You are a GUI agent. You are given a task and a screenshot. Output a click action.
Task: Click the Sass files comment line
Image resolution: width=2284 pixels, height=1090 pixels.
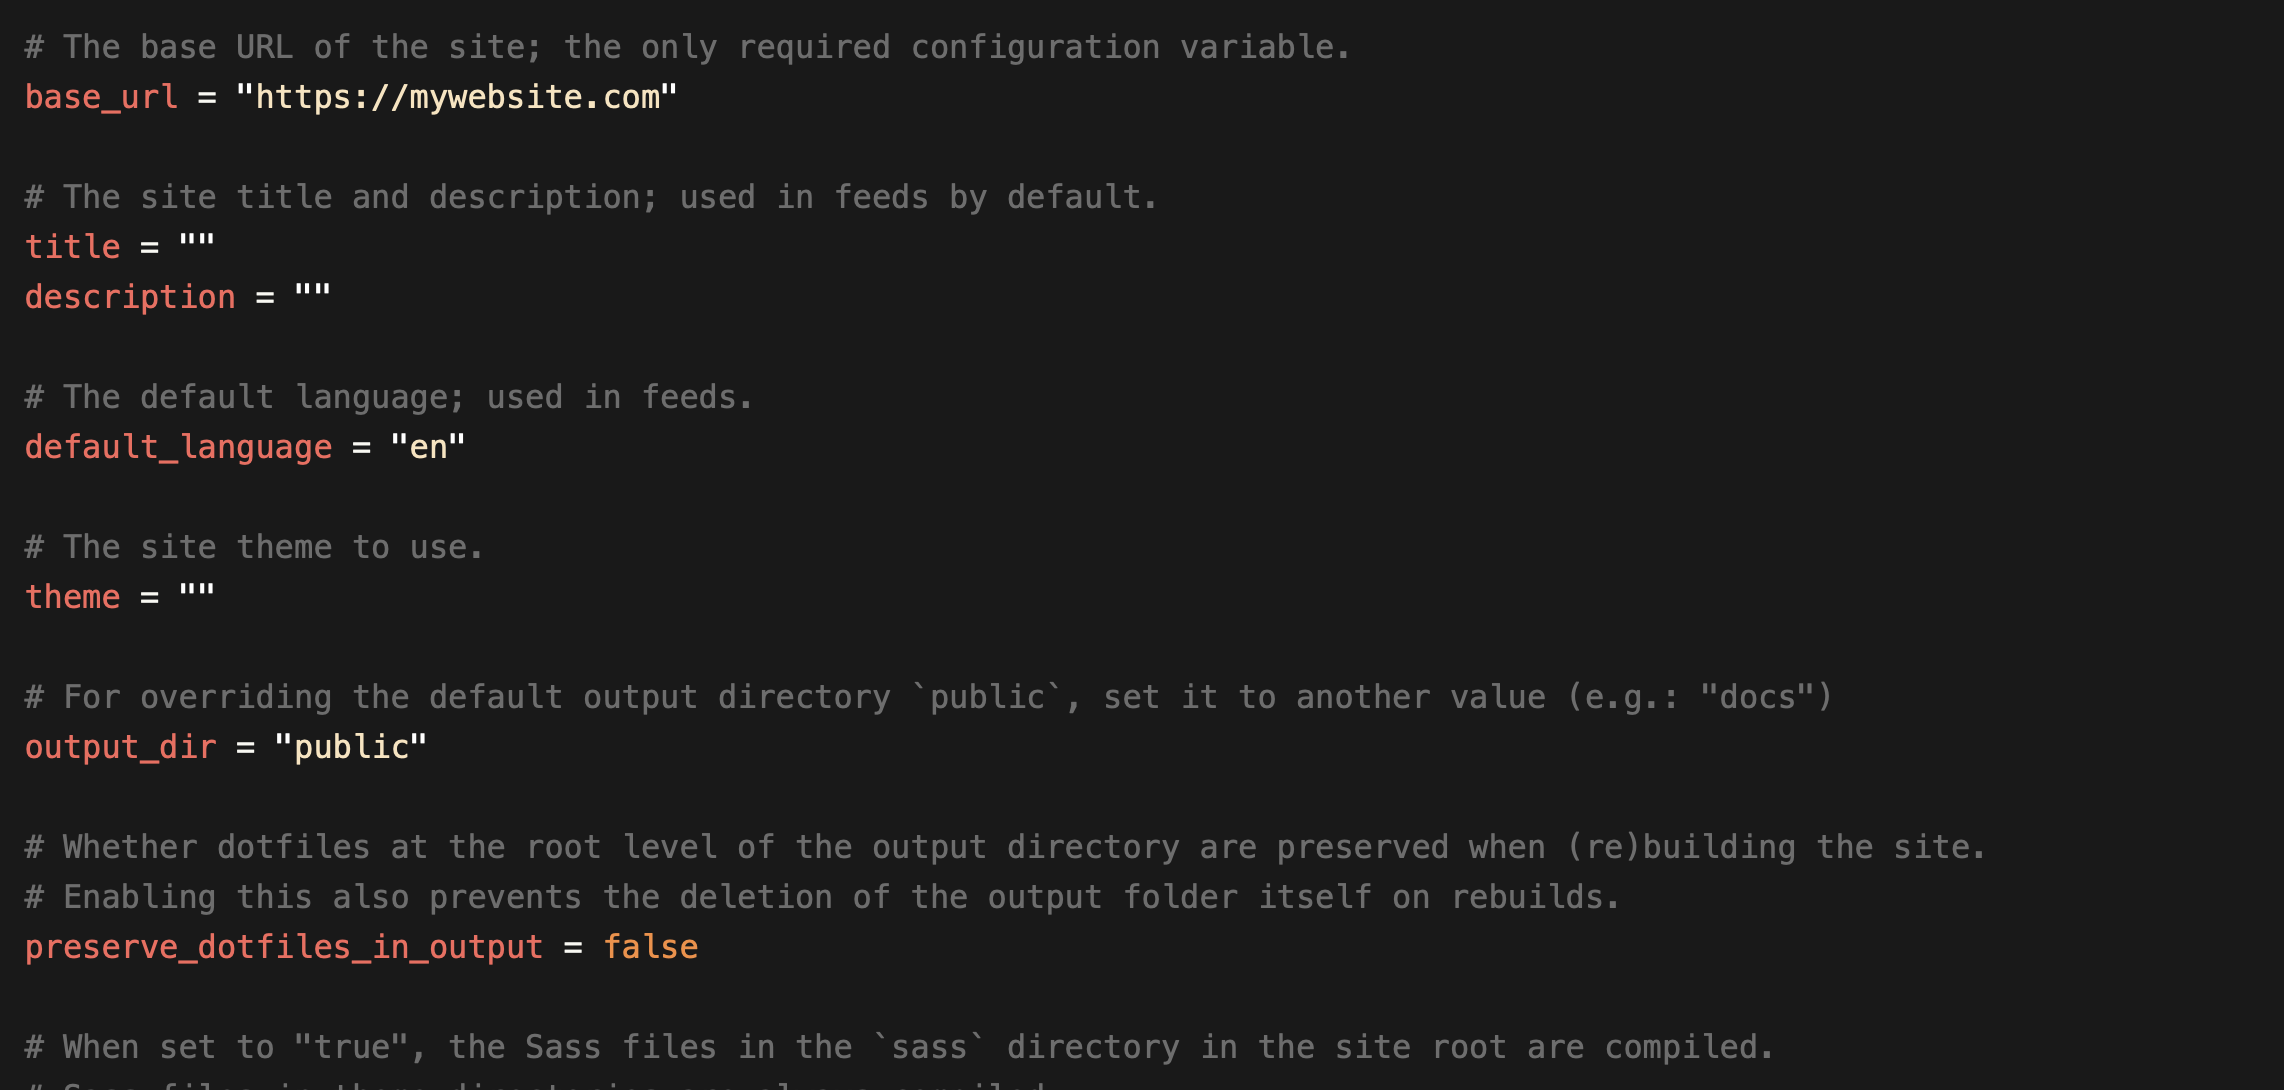point(899,1047)
